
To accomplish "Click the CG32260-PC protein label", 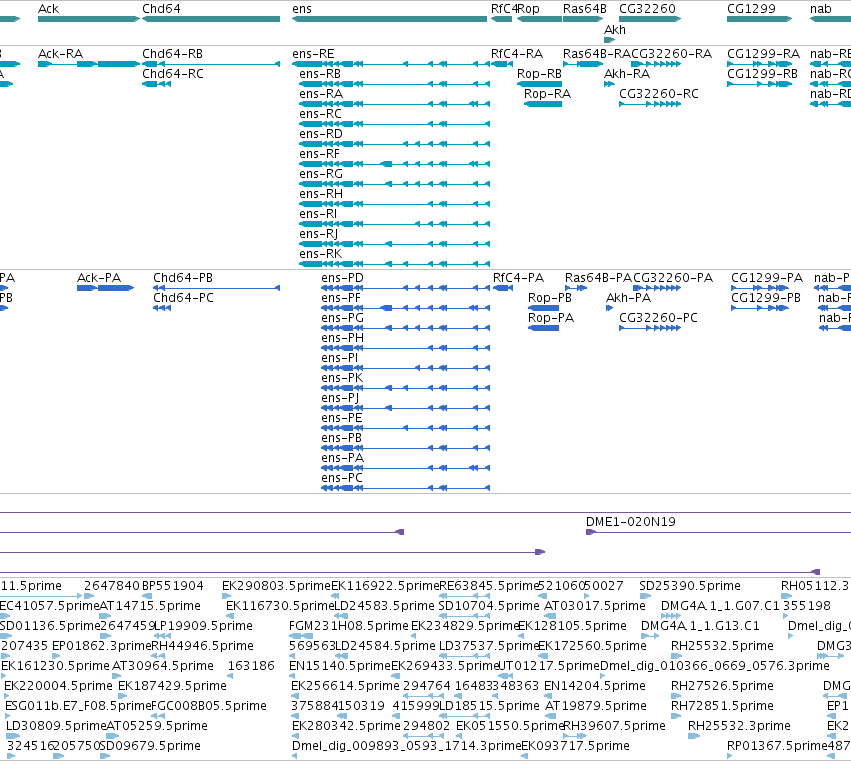I will pyautogui.click(x=658, y=318).
